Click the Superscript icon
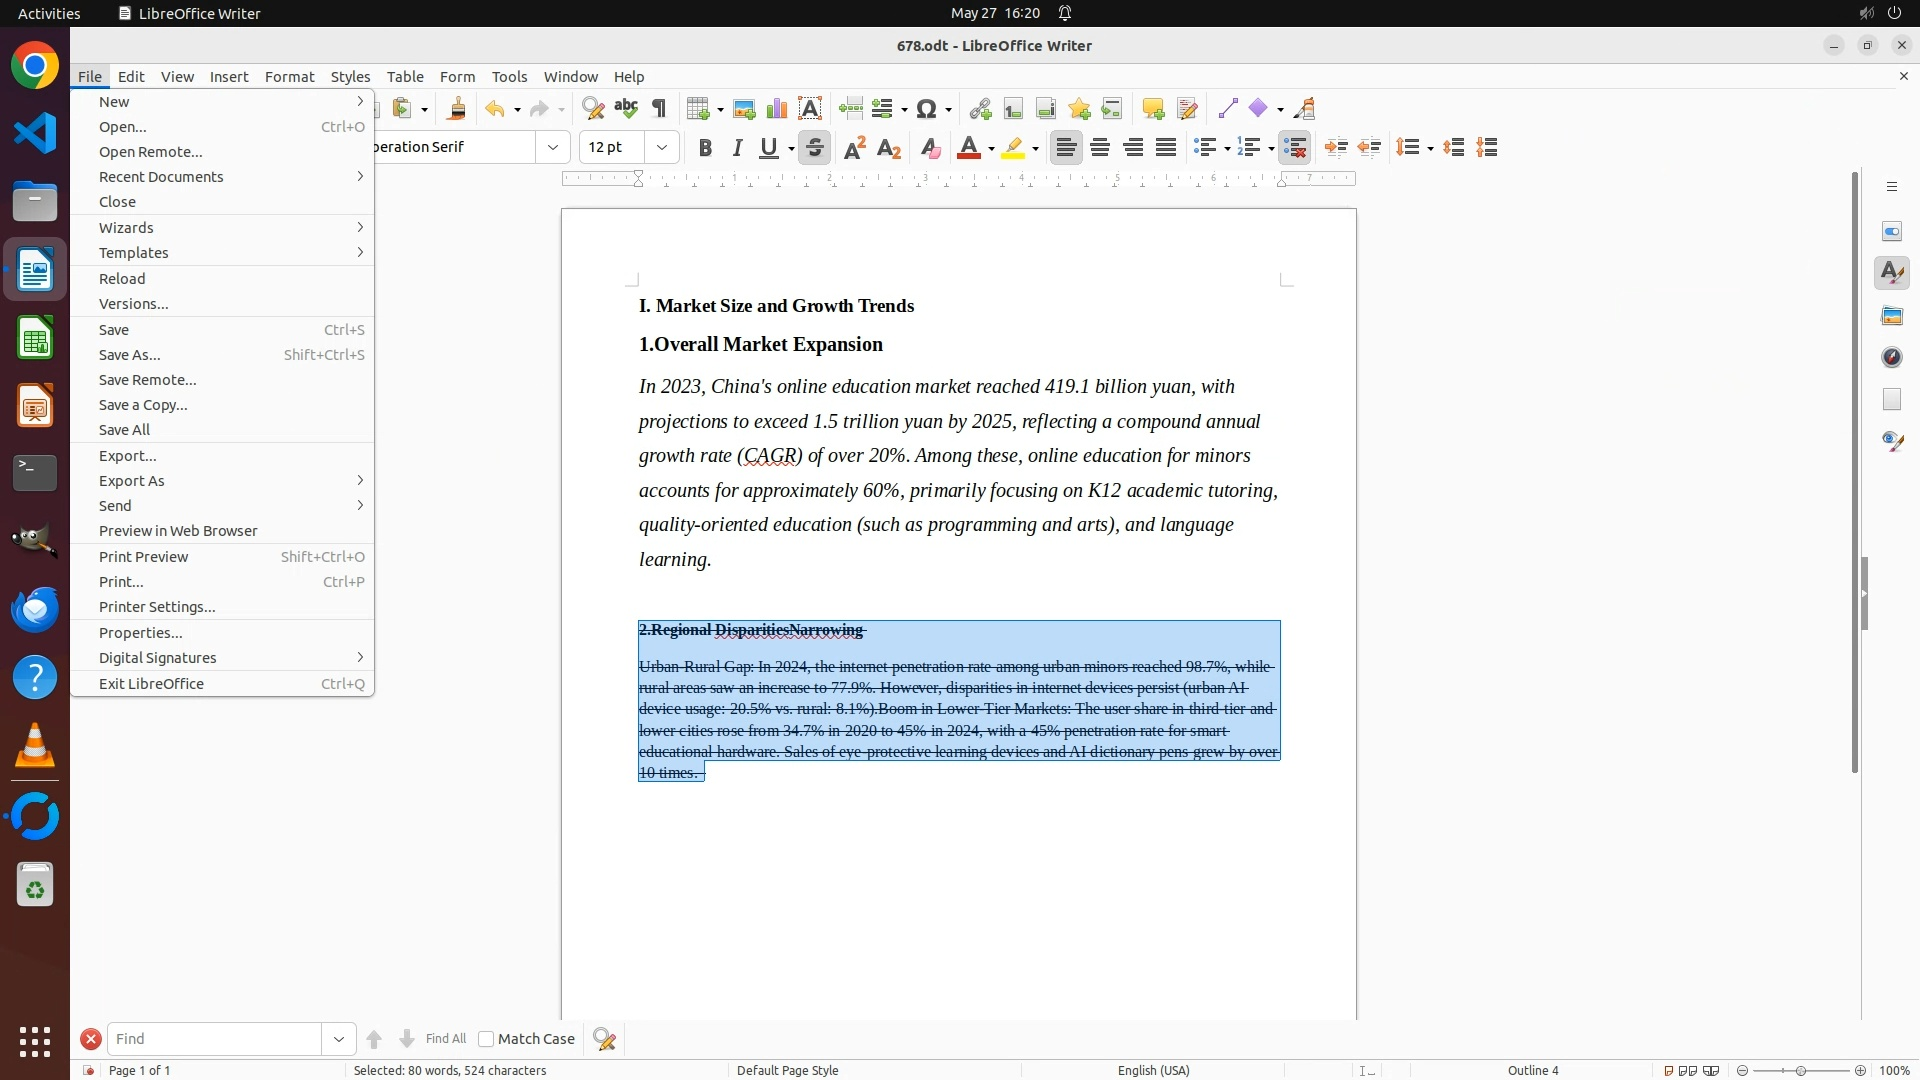Screen dimensions: 1920x1080 [855, 148]
